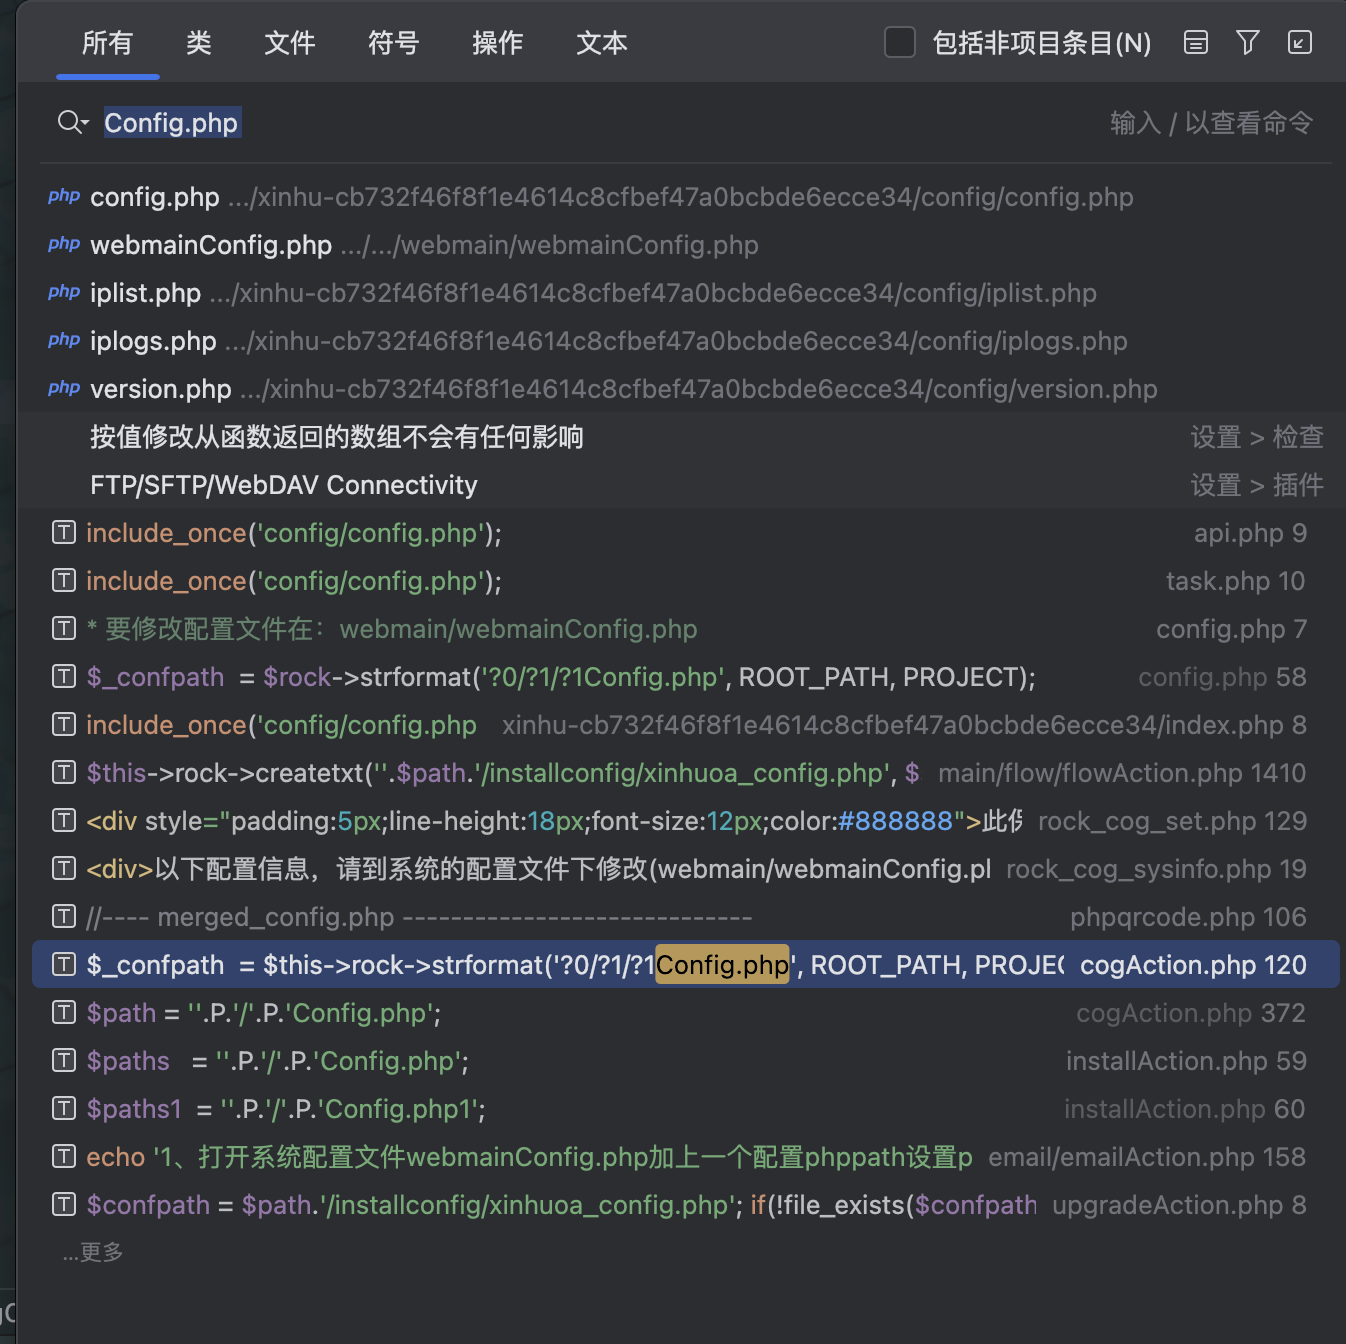Select merged_config.php result in phpqrcode.php 106
The image size is (1346, 1344).
686,917
